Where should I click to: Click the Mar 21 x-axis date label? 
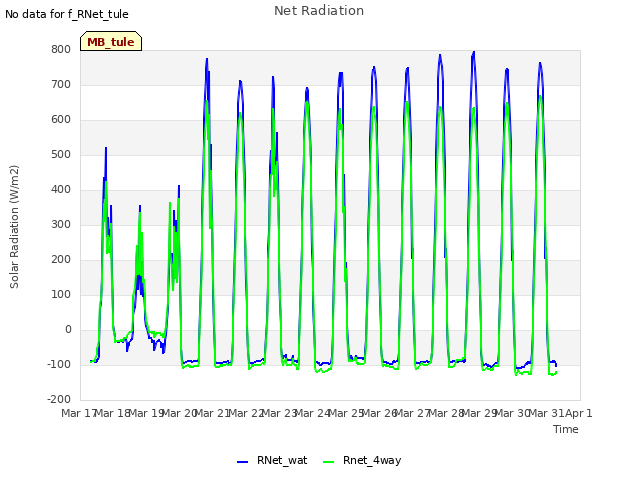click(213, 413)
